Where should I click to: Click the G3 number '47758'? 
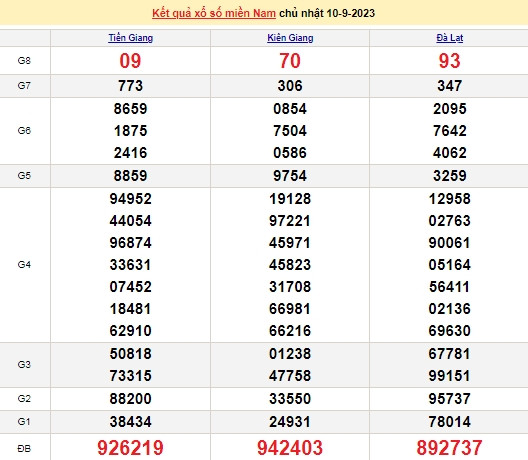(x=290, y=376)
